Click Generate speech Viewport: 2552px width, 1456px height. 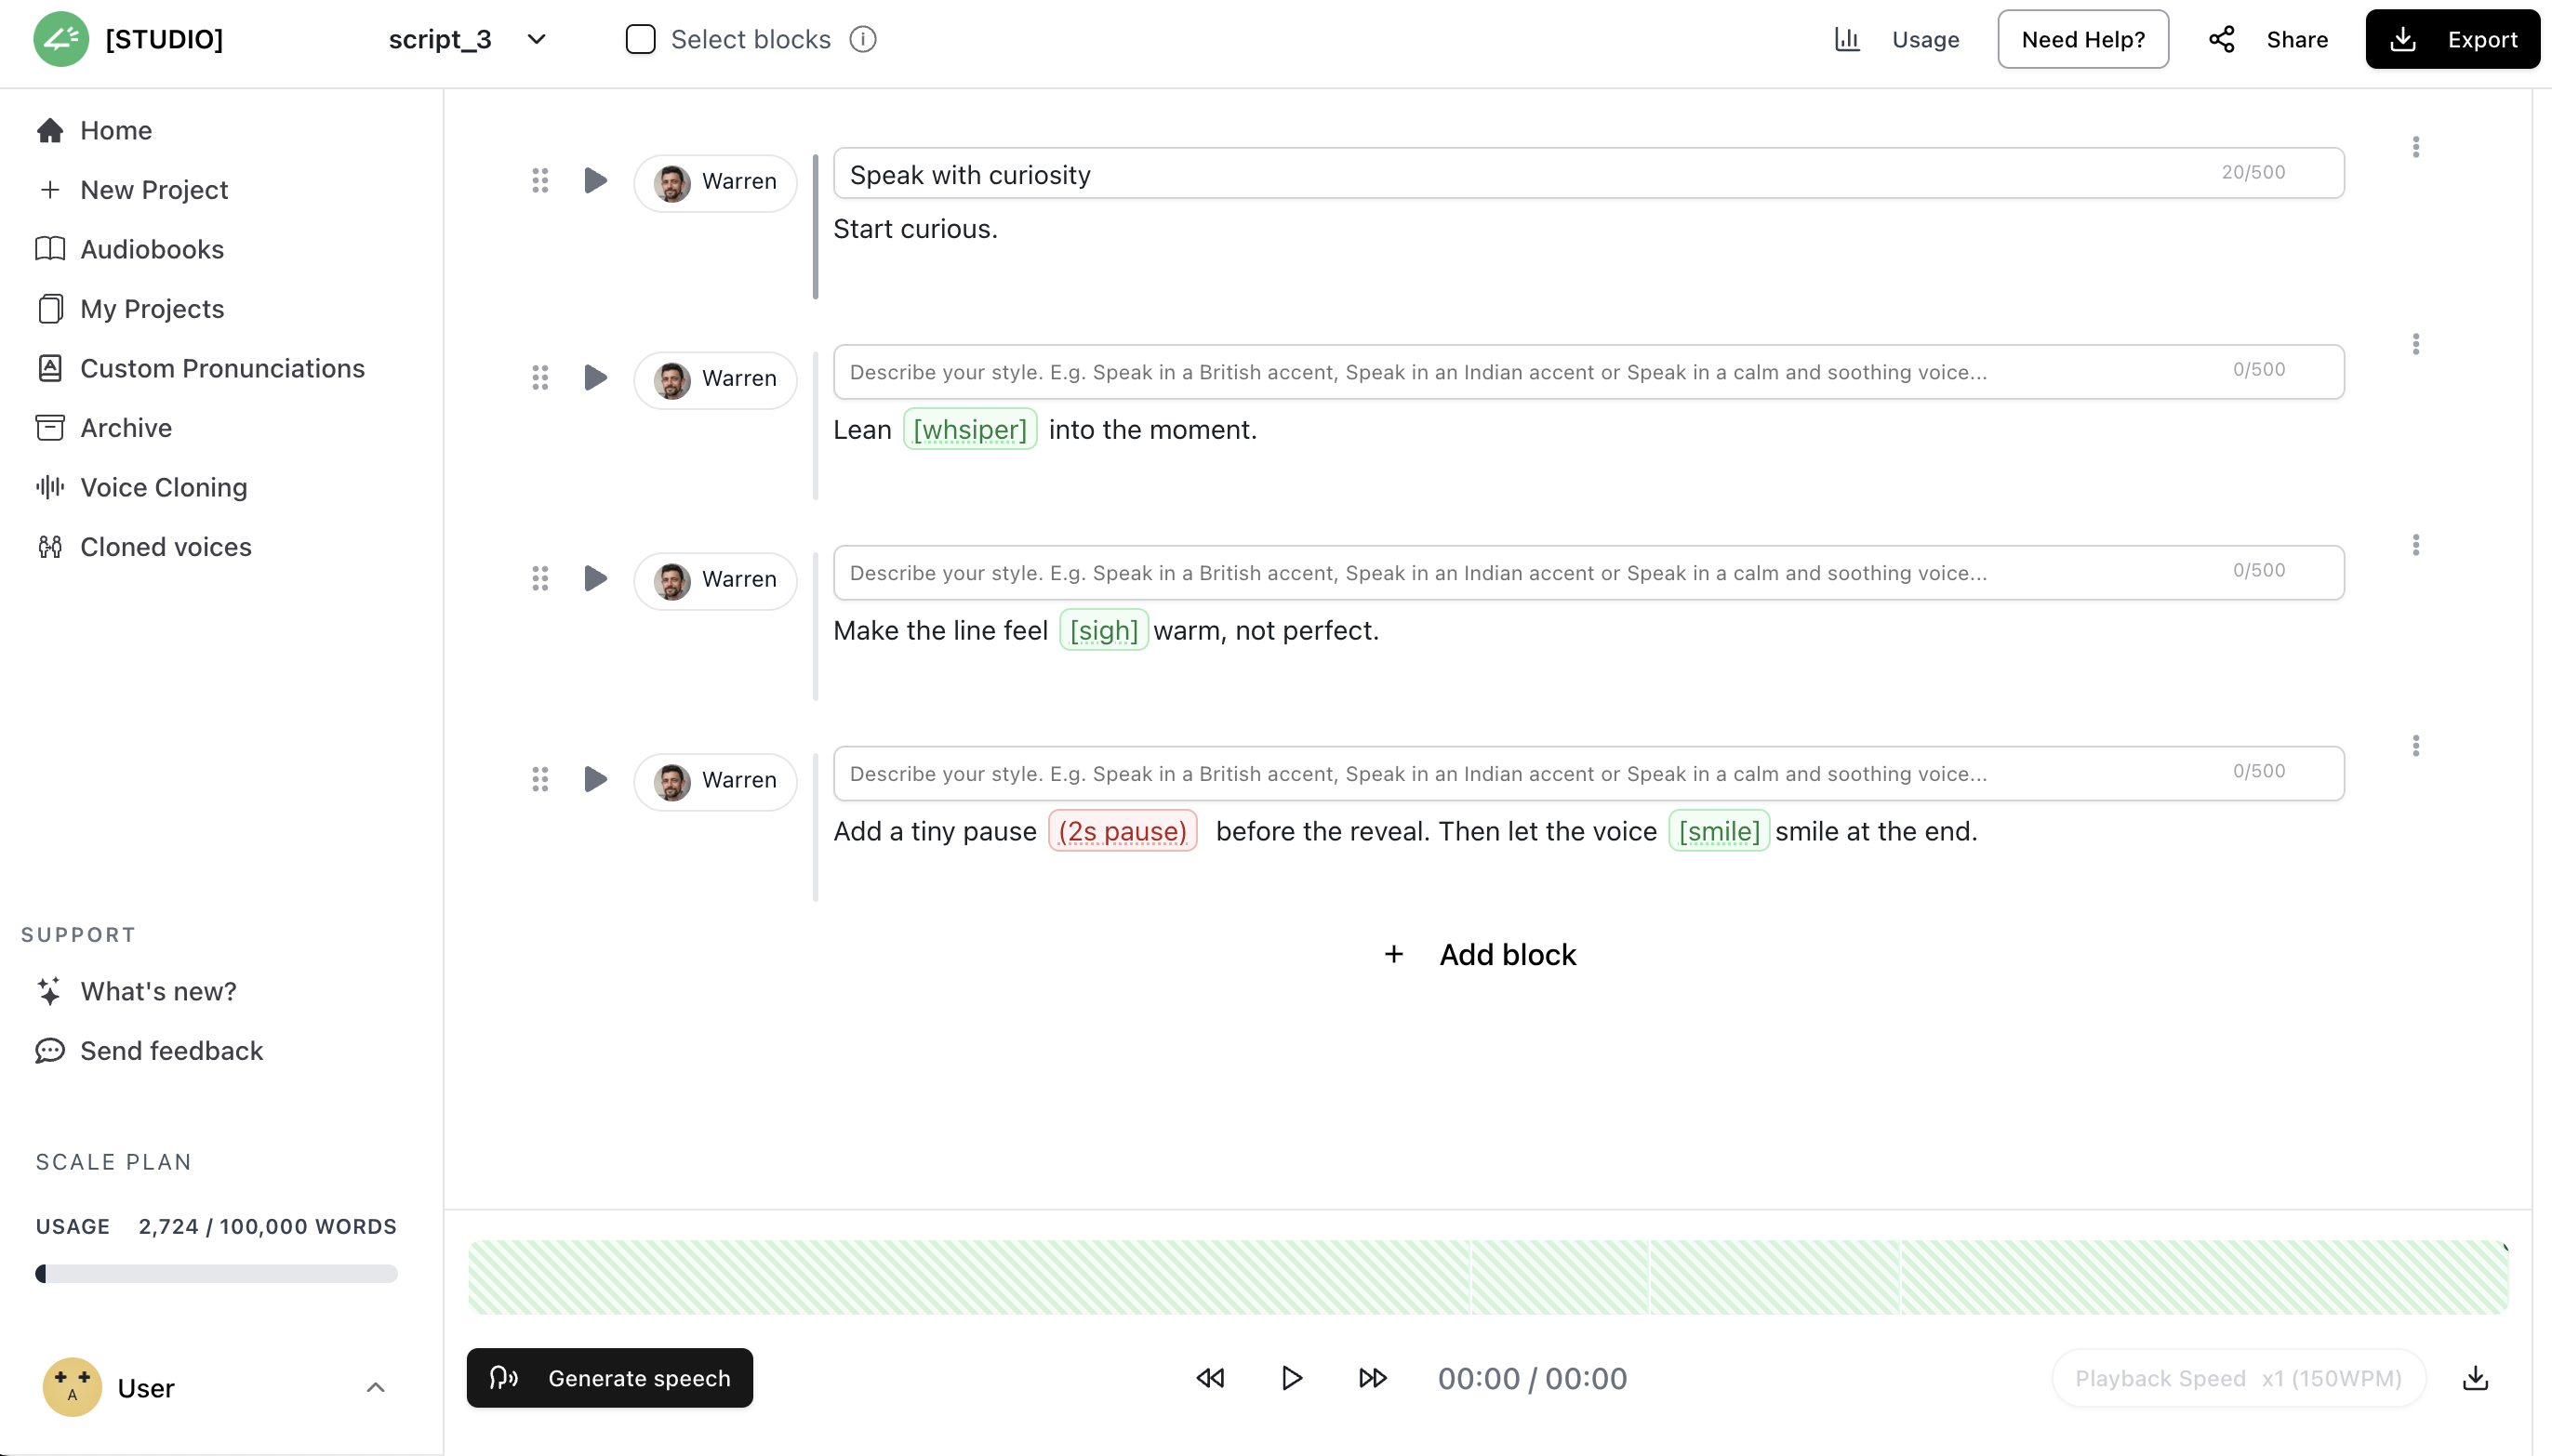(x=610, y=1378)
